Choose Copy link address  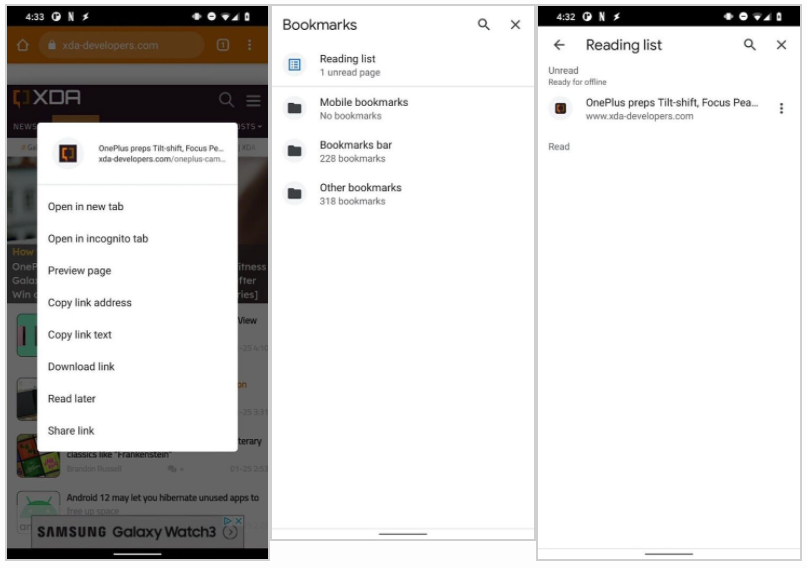point(137,303)
